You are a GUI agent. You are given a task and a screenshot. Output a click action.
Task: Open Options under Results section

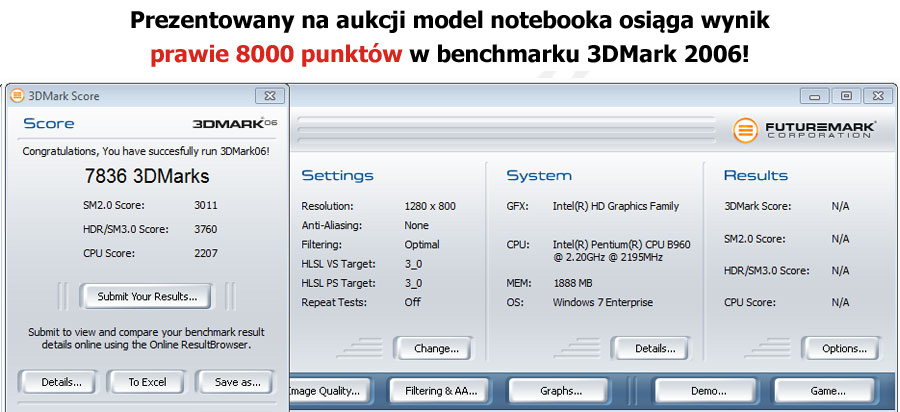click(844, 349)
